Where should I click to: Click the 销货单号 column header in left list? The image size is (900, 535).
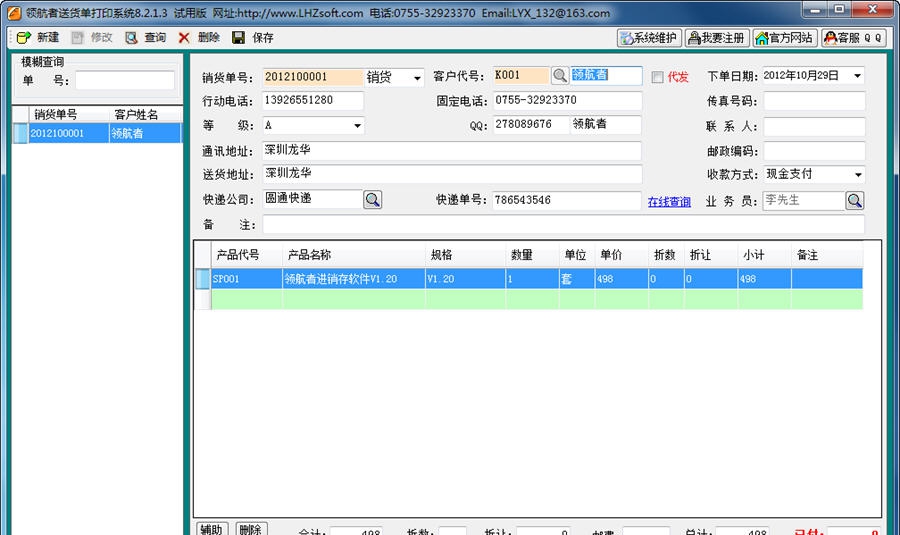coord(68,114)
